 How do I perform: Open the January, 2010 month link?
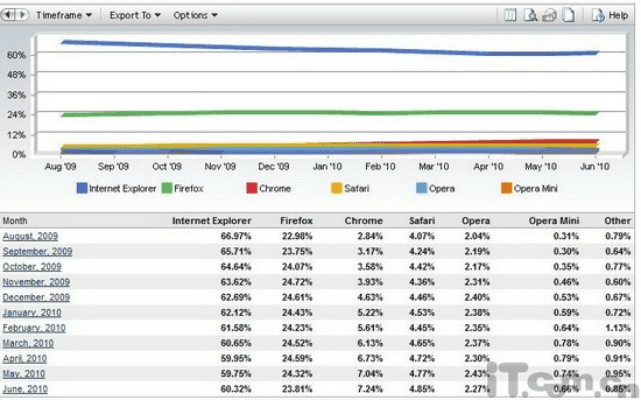31,313
